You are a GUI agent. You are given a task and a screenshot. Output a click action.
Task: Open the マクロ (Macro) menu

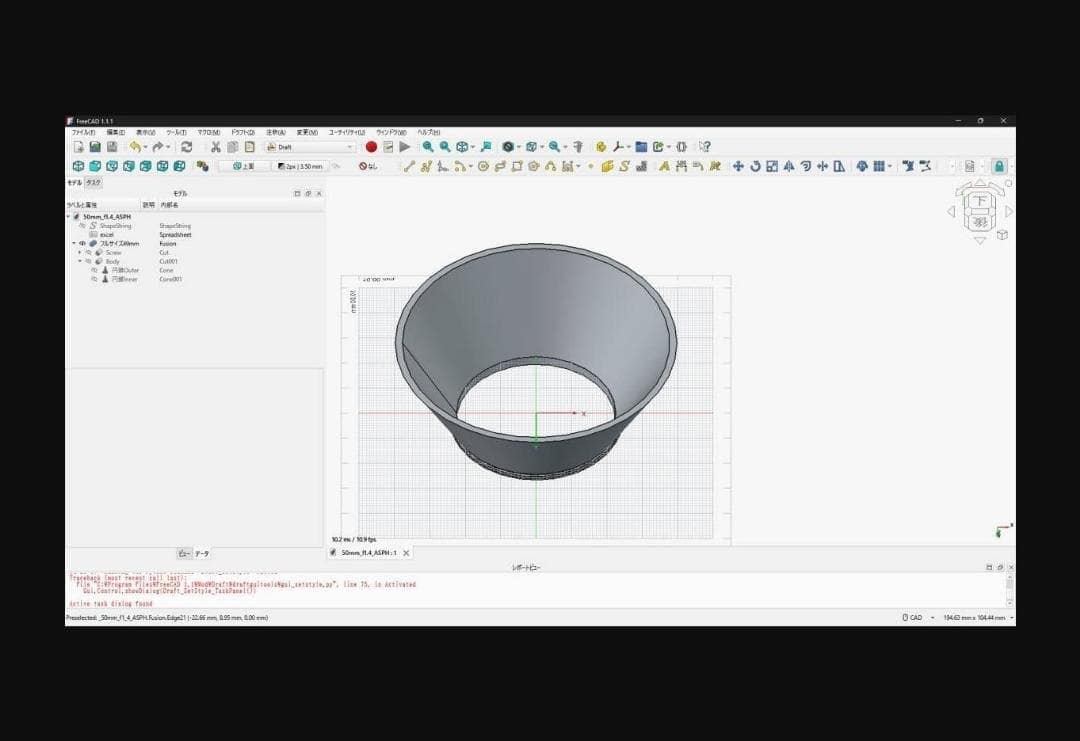(209, 132)
